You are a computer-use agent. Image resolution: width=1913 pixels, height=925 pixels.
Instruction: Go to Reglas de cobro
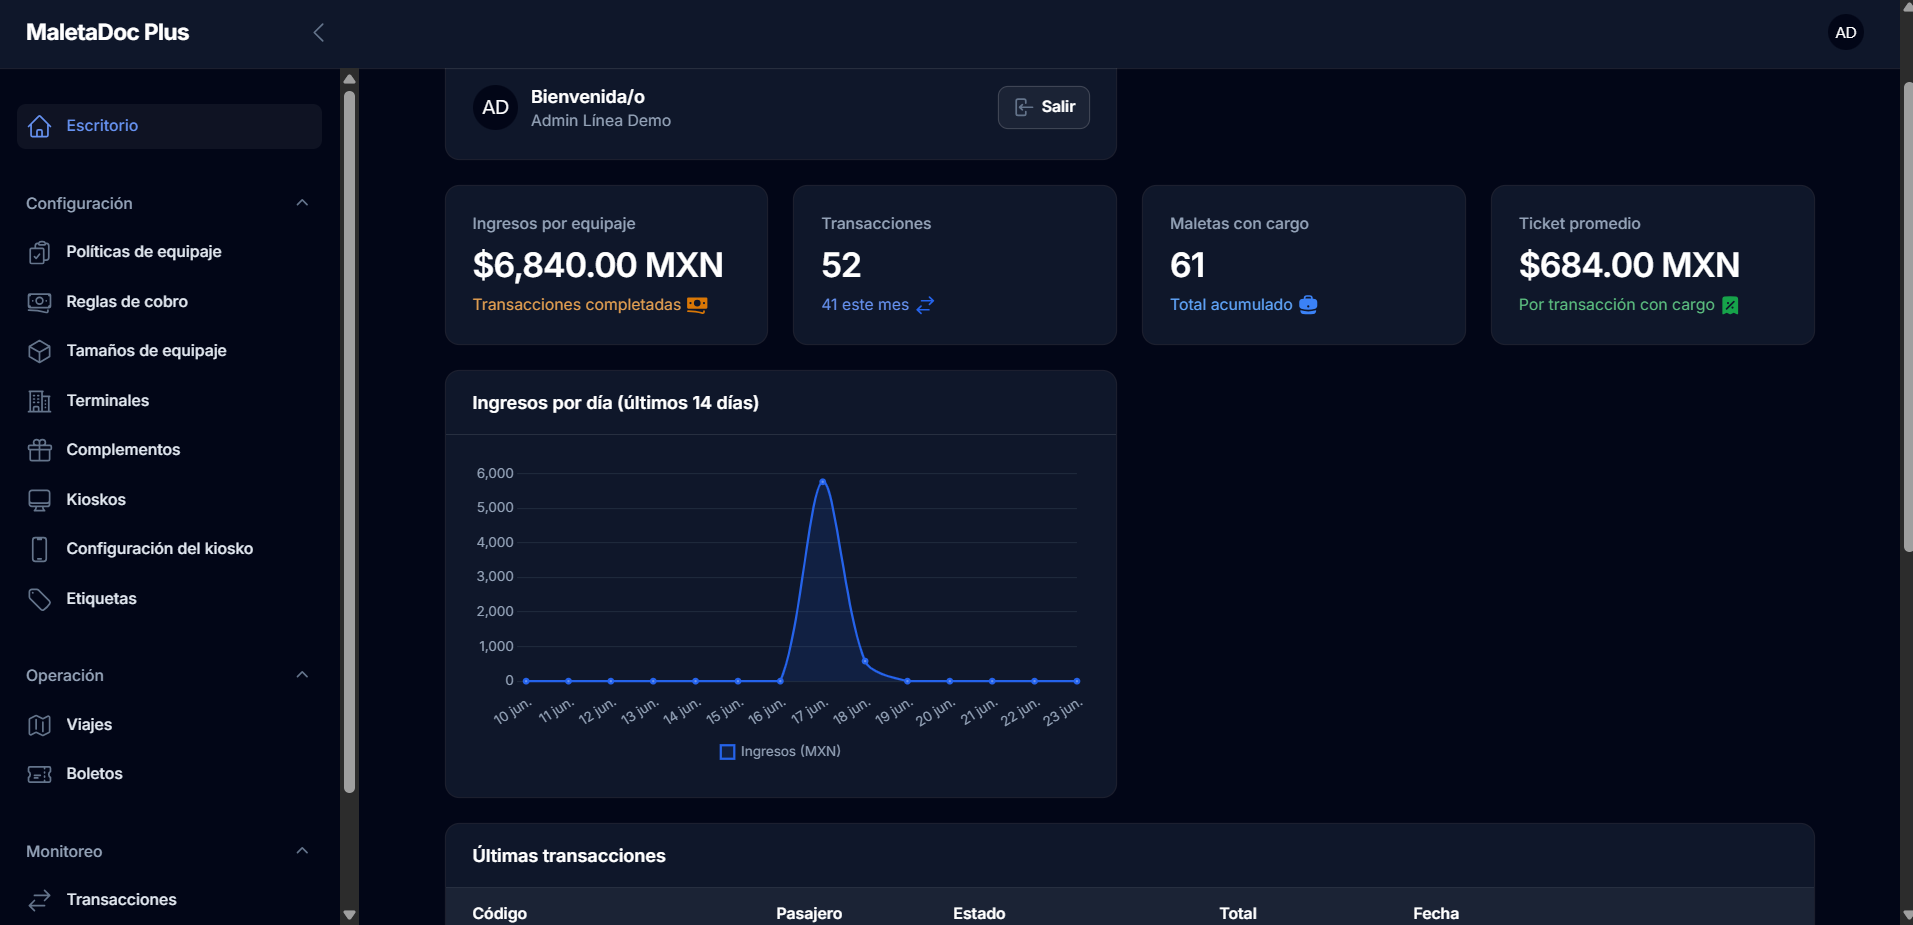tap(169, 302)
